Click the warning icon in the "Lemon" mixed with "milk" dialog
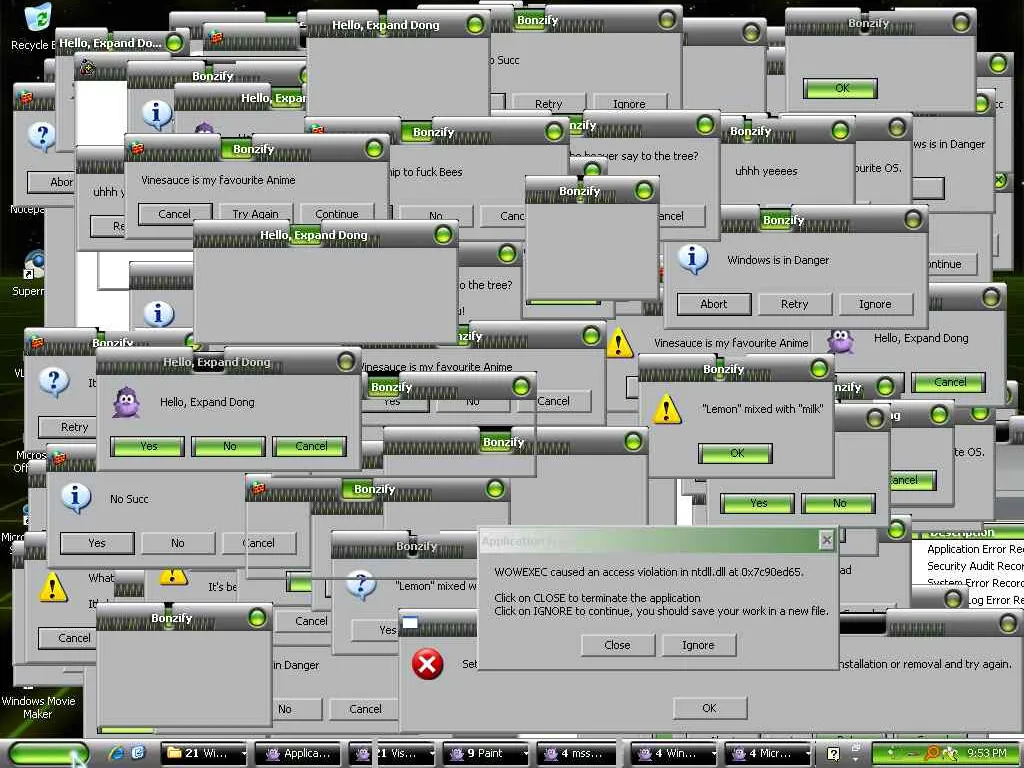 pyautogui.click(x=667, y=409)
